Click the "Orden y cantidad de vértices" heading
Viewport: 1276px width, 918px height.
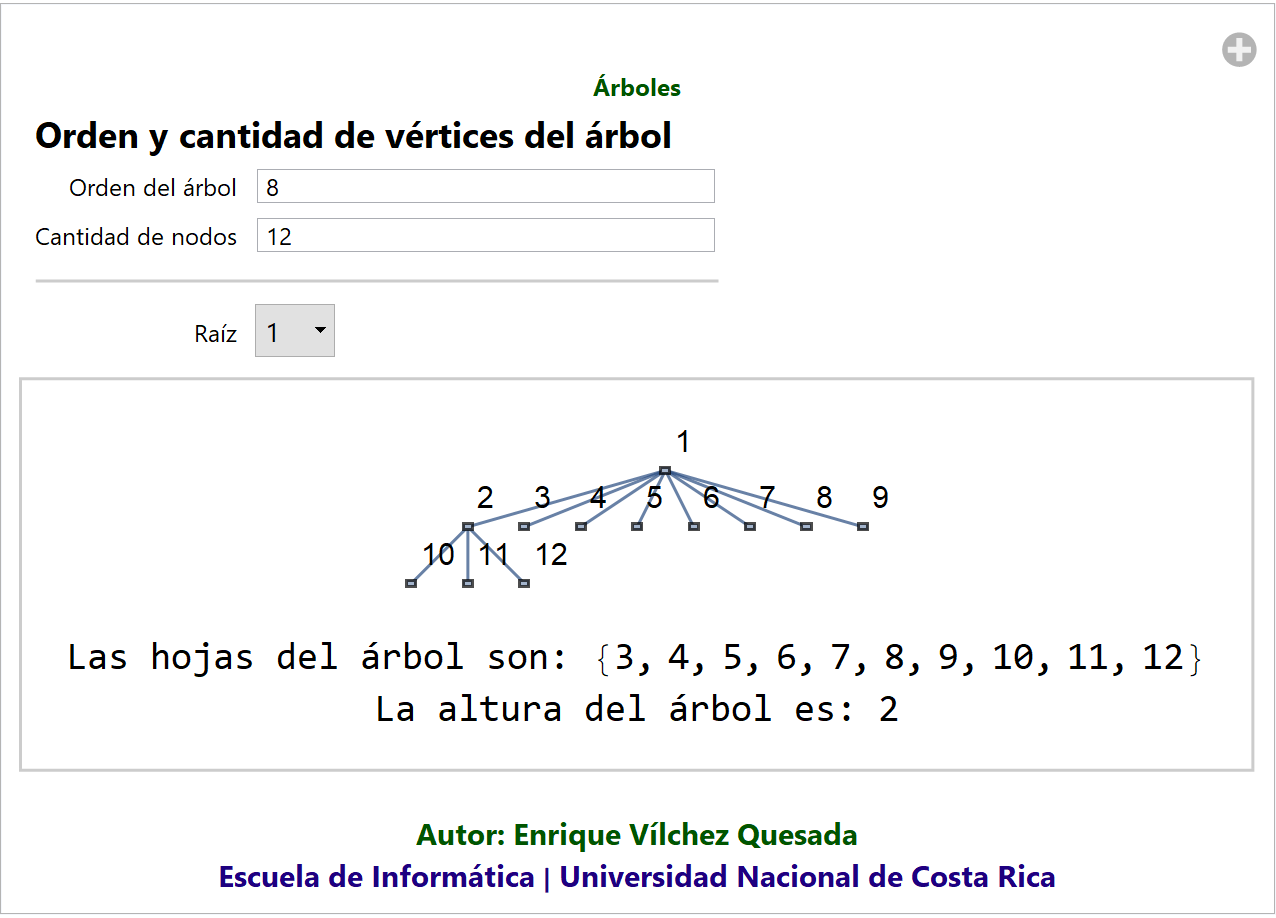(353, 136)
